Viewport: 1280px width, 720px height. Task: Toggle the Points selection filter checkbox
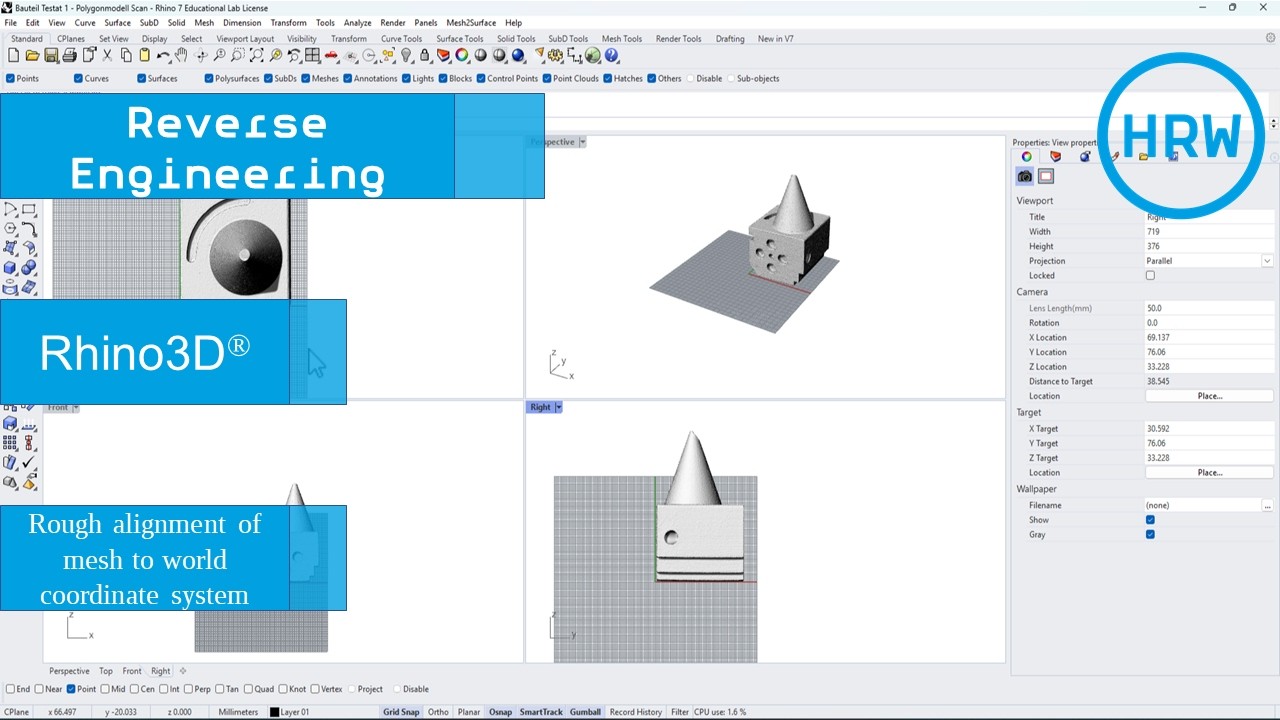[x=10, y=78]
